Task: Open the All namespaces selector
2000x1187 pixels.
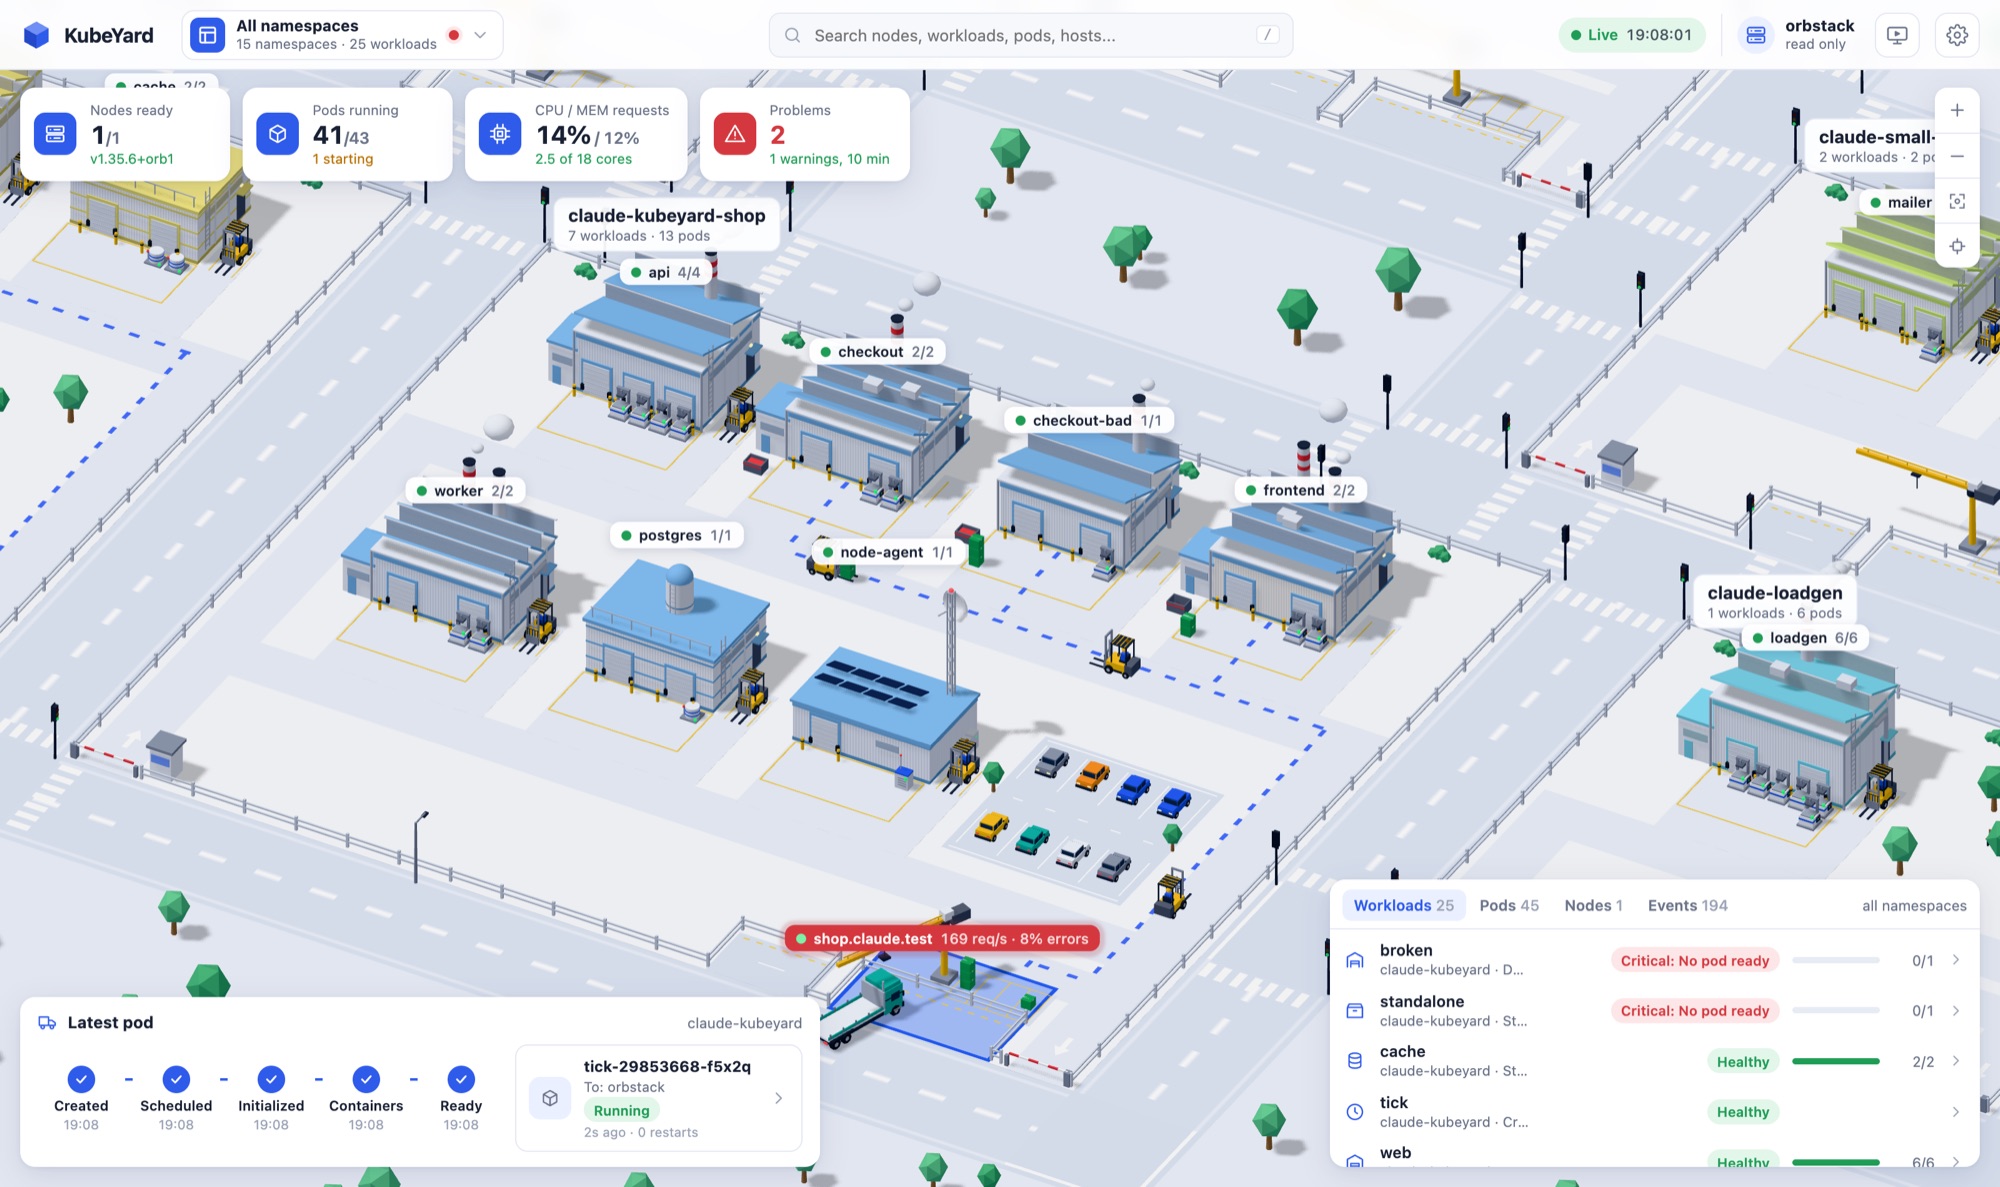Action: (x=342, y=35)
